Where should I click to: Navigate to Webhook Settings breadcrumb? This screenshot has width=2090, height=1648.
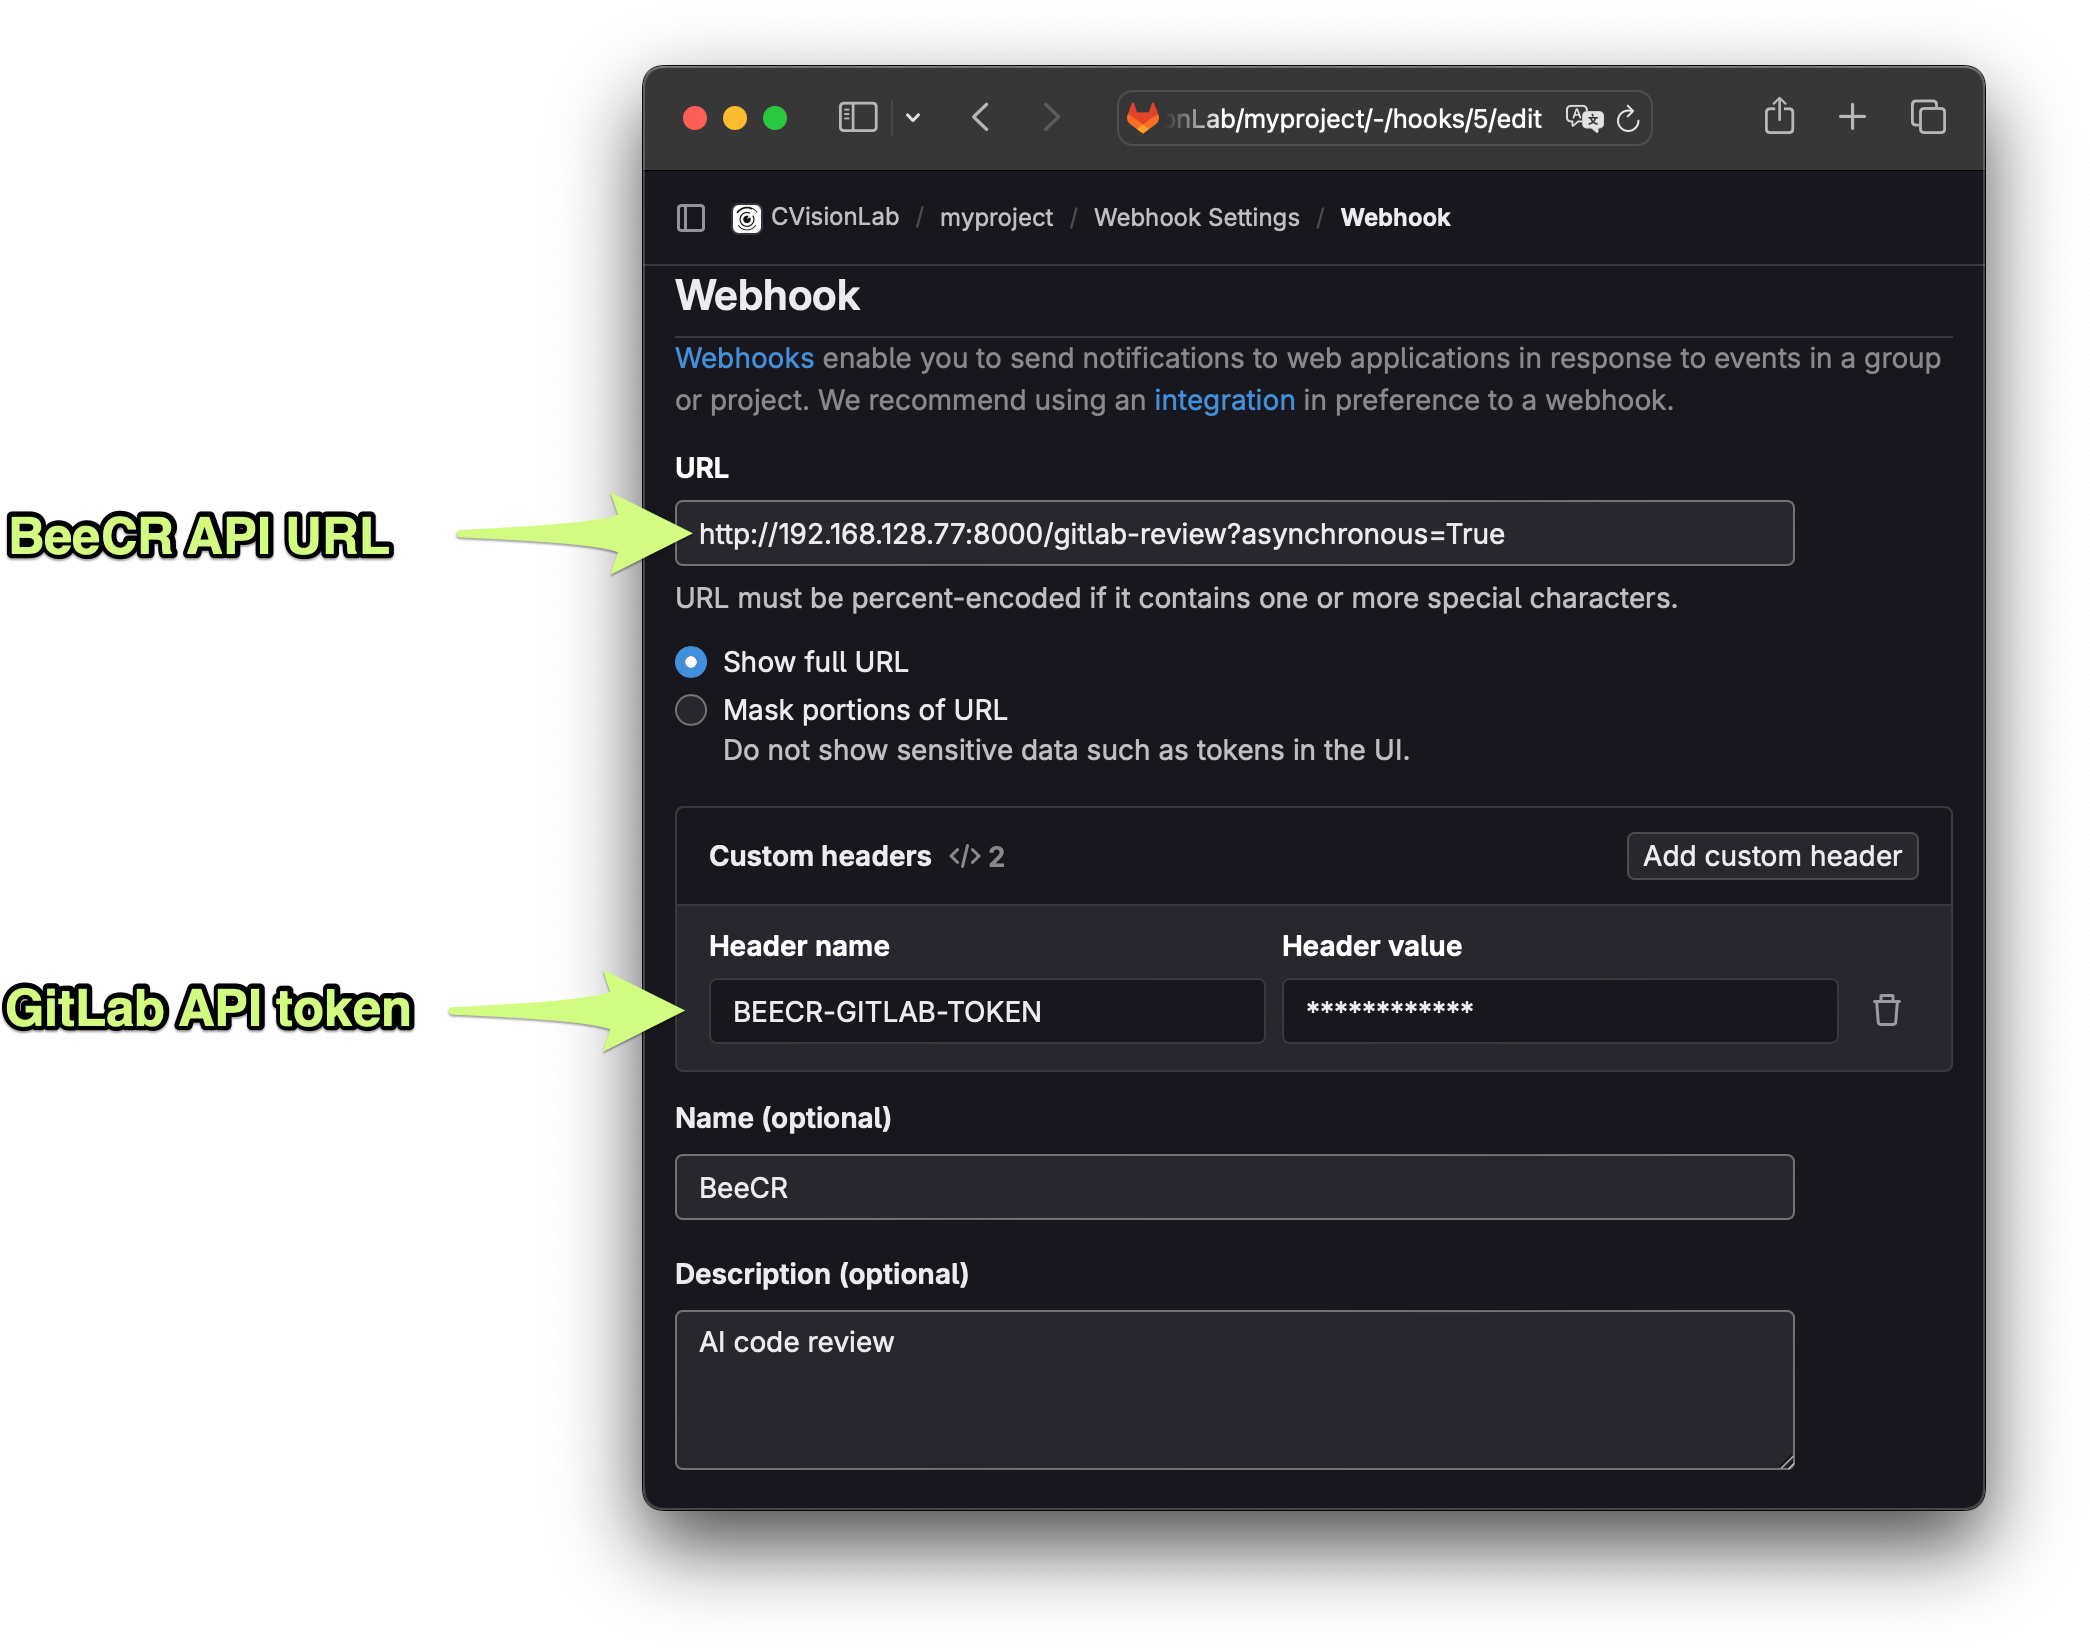1196,217
